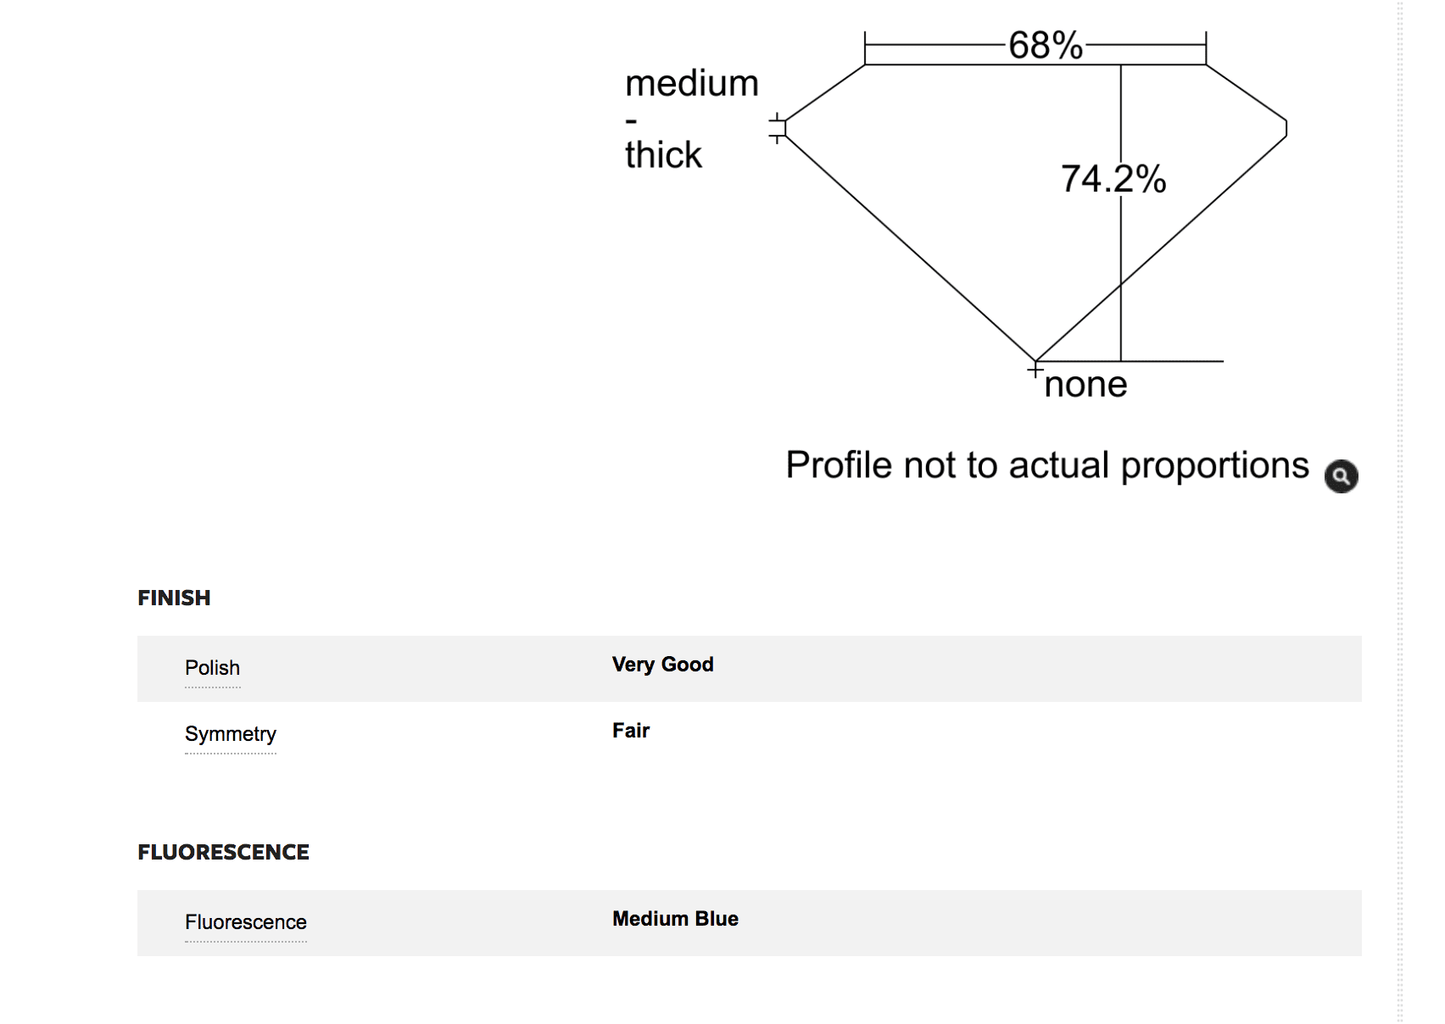Click the dotted vertical divider at right edge
Image resolution: width=1445 pixels, height=1024 pixels.
[x=1400, y=512]
